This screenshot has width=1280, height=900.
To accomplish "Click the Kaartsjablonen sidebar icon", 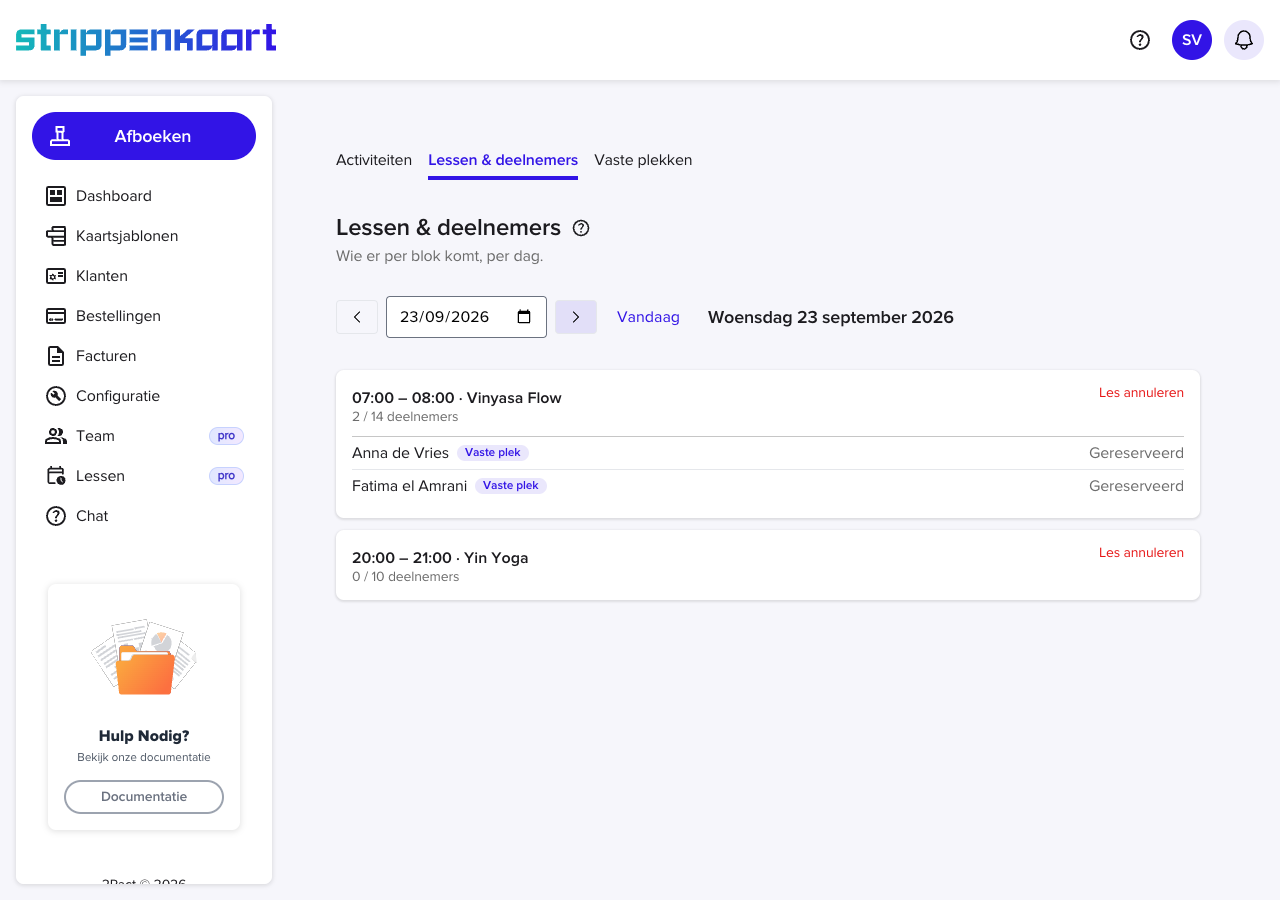I will click(56, 236).
